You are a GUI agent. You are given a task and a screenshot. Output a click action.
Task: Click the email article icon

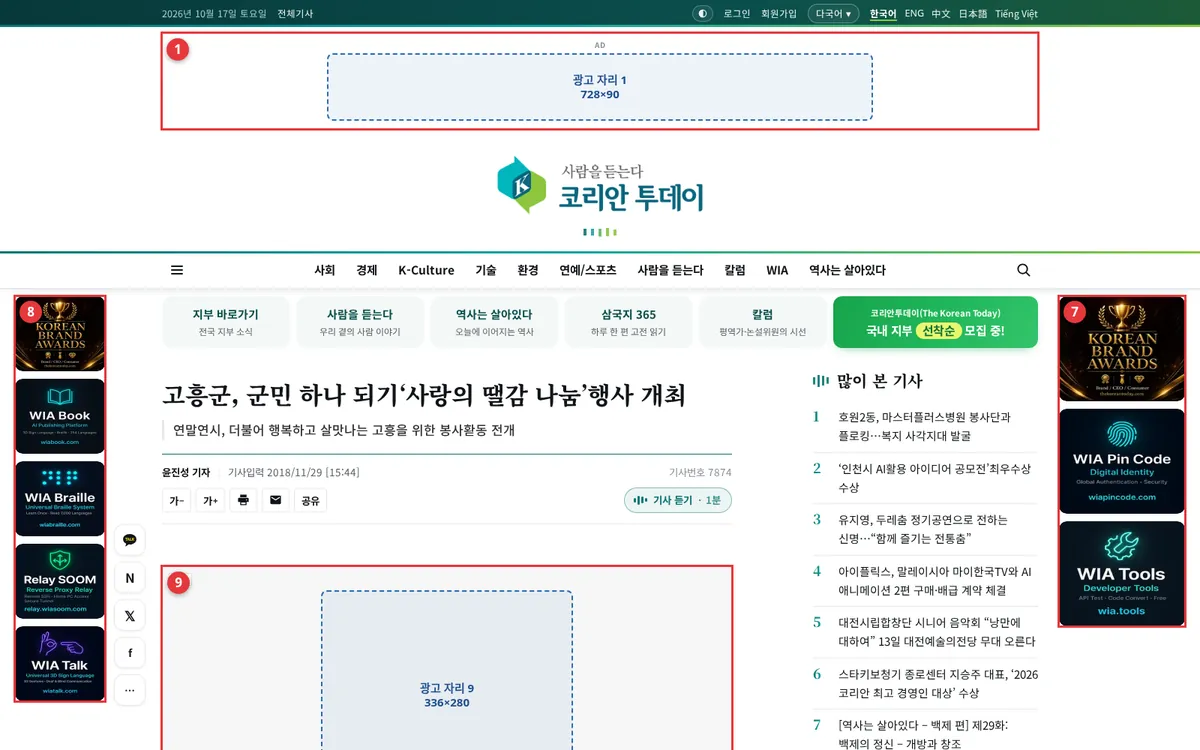coord(276,500)
